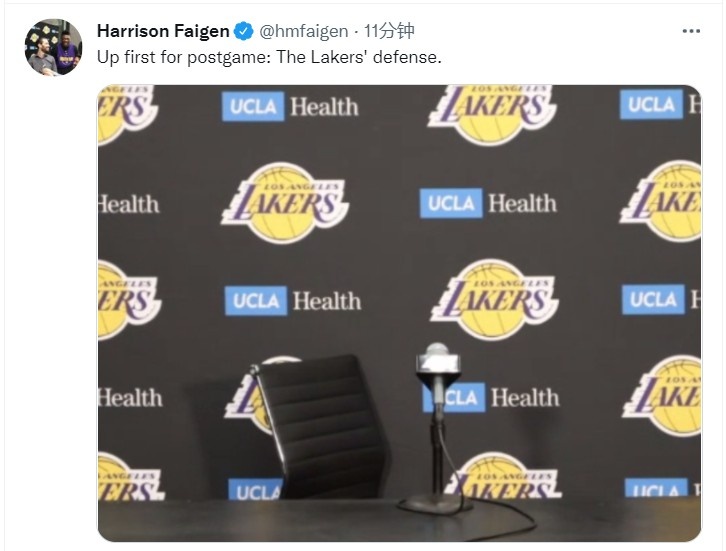Click the Lakers logo directly above the microphone
Screen dimensions: 726x551
[x=494, y=299]
